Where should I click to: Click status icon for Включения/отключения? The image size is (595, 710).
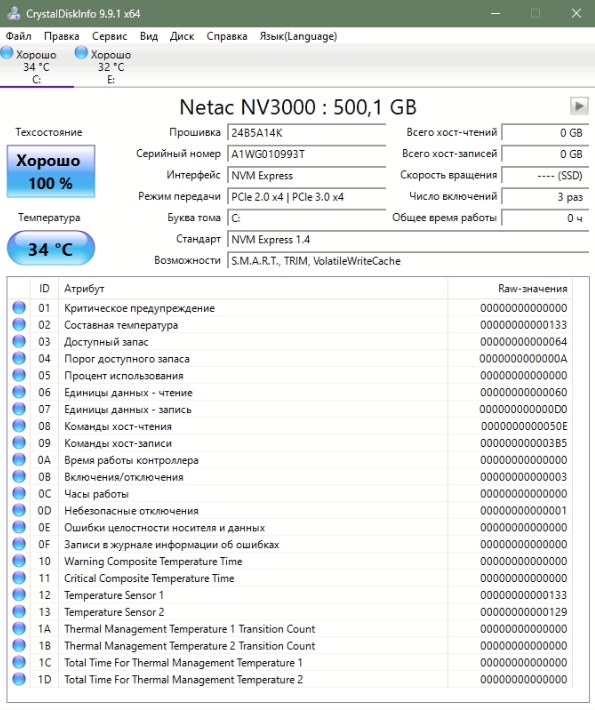click(x=19, y=476)
